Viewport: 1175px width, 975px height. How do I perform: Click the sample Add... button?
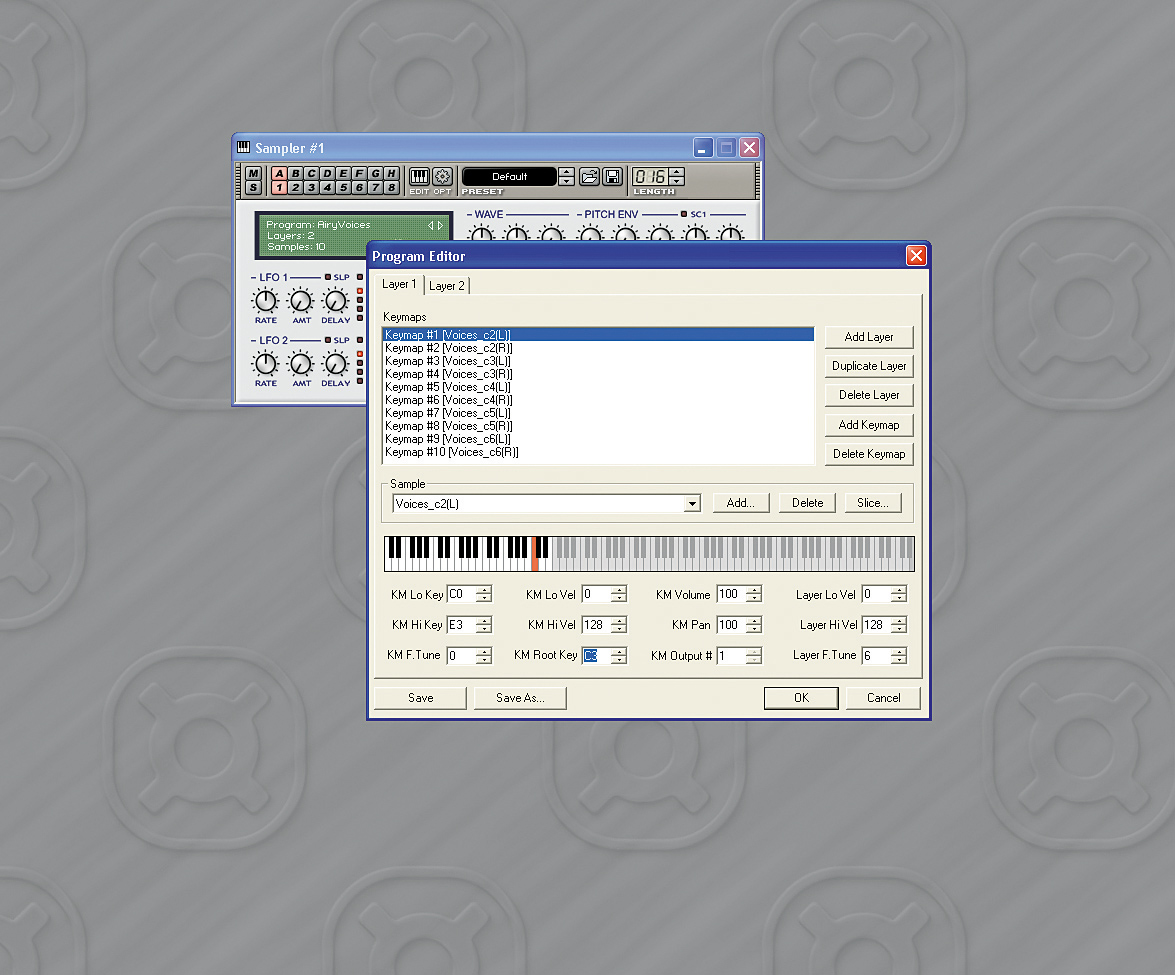point(740,503)
